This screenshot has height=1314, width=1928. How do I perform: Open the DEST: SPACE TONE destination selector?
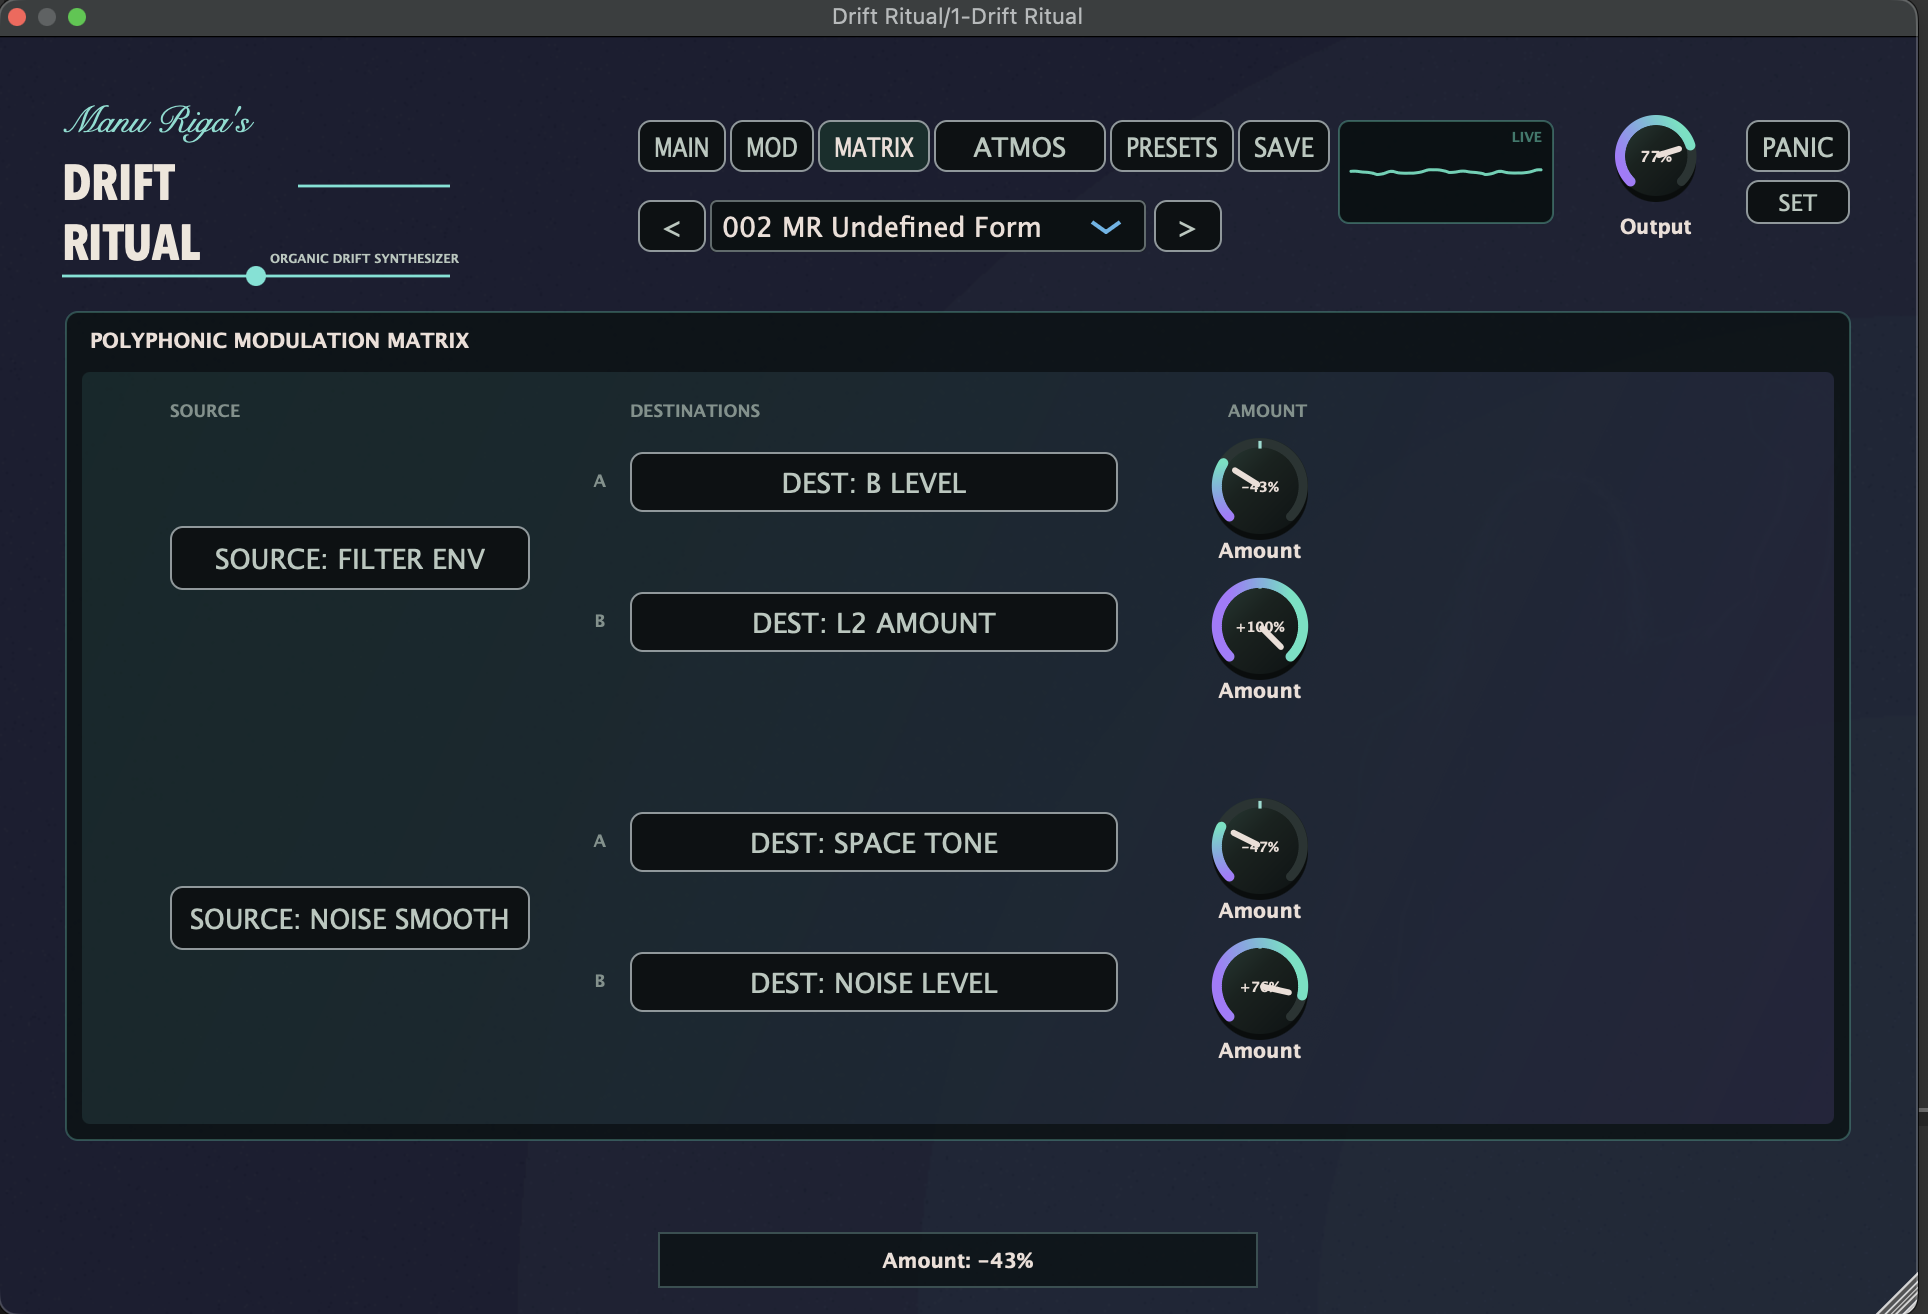coord(874,842)
